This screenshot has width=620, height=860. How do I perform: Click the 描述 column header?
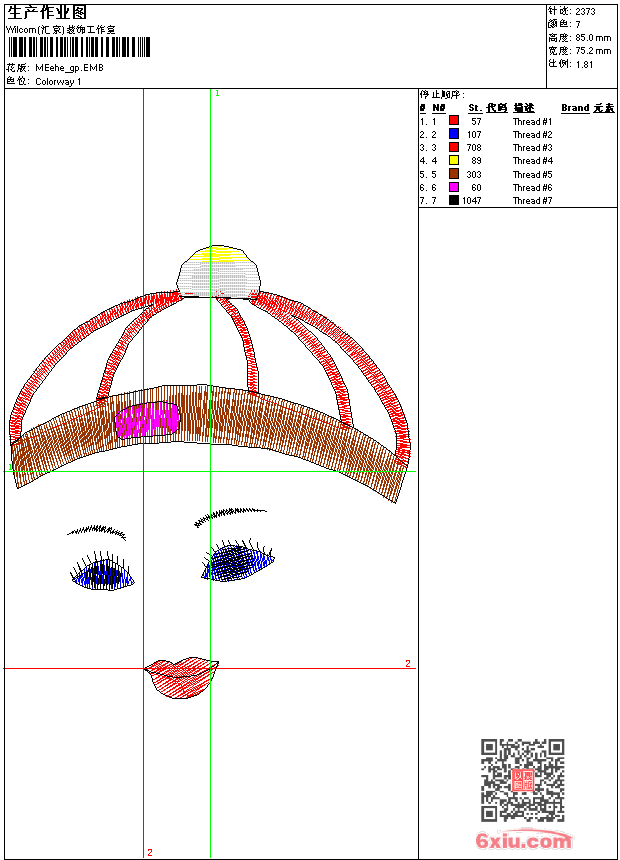click(524, 108)
